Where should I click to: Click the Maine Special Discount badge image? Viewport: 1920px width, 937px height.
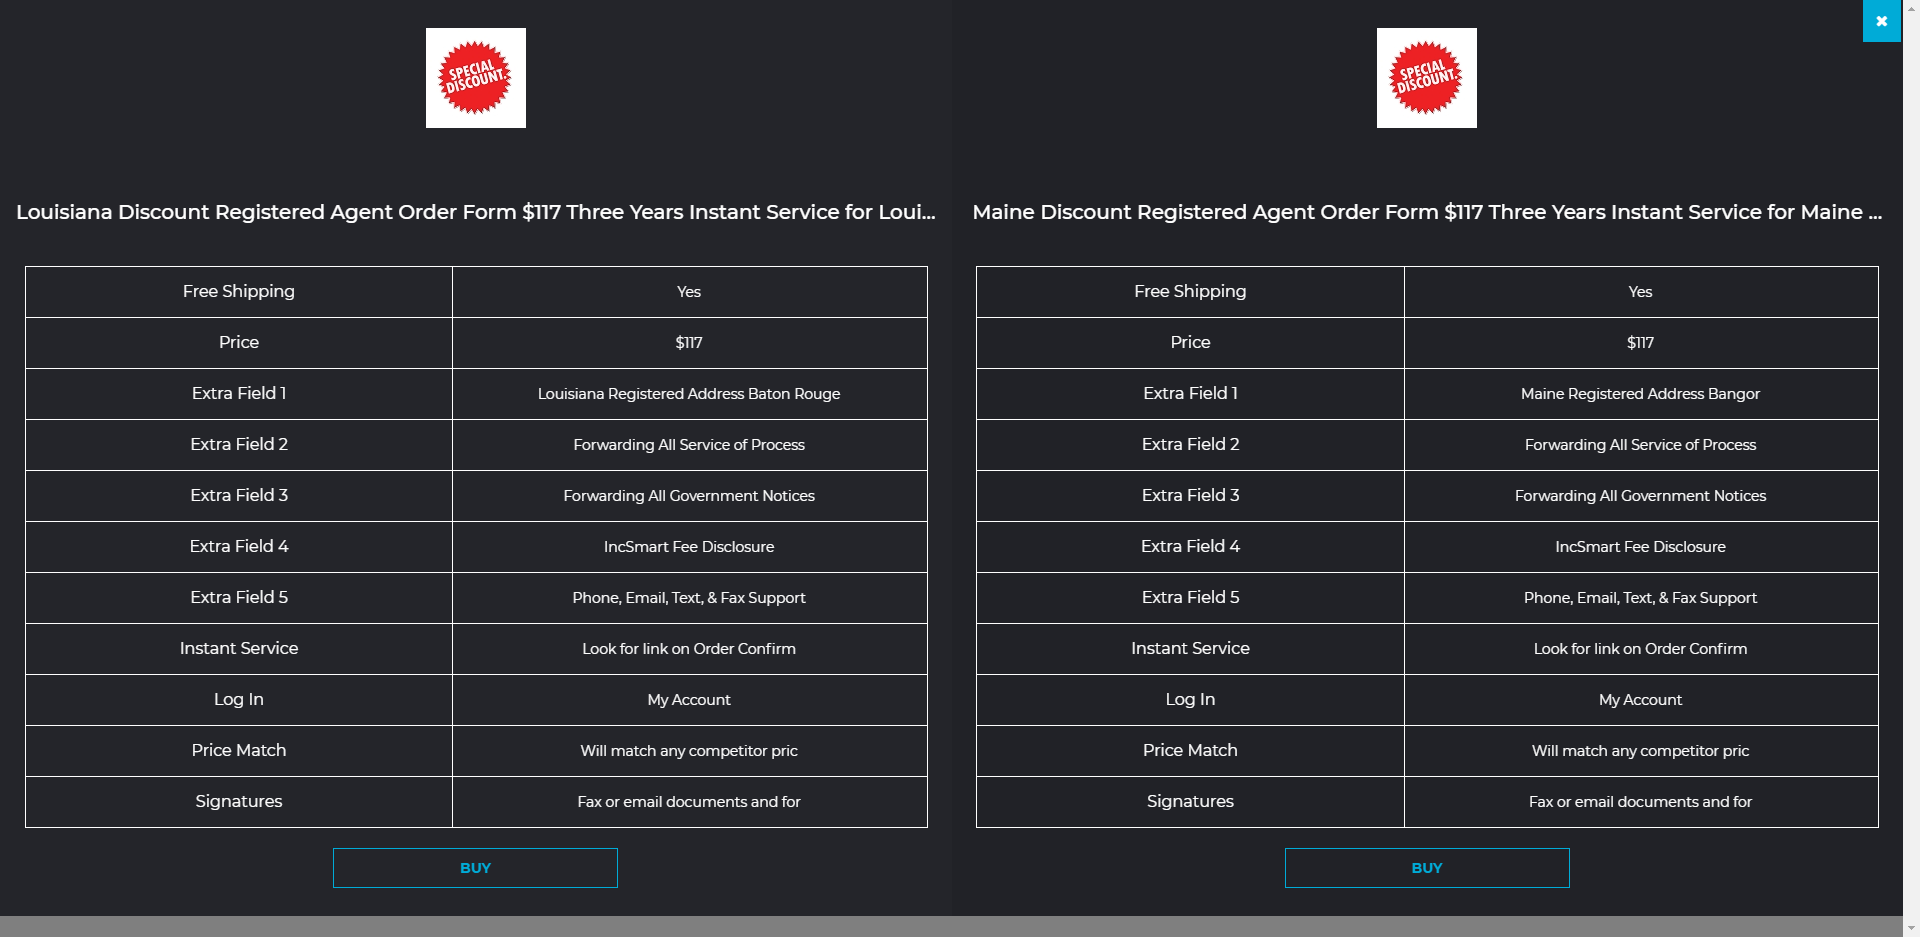point(1426,78)
